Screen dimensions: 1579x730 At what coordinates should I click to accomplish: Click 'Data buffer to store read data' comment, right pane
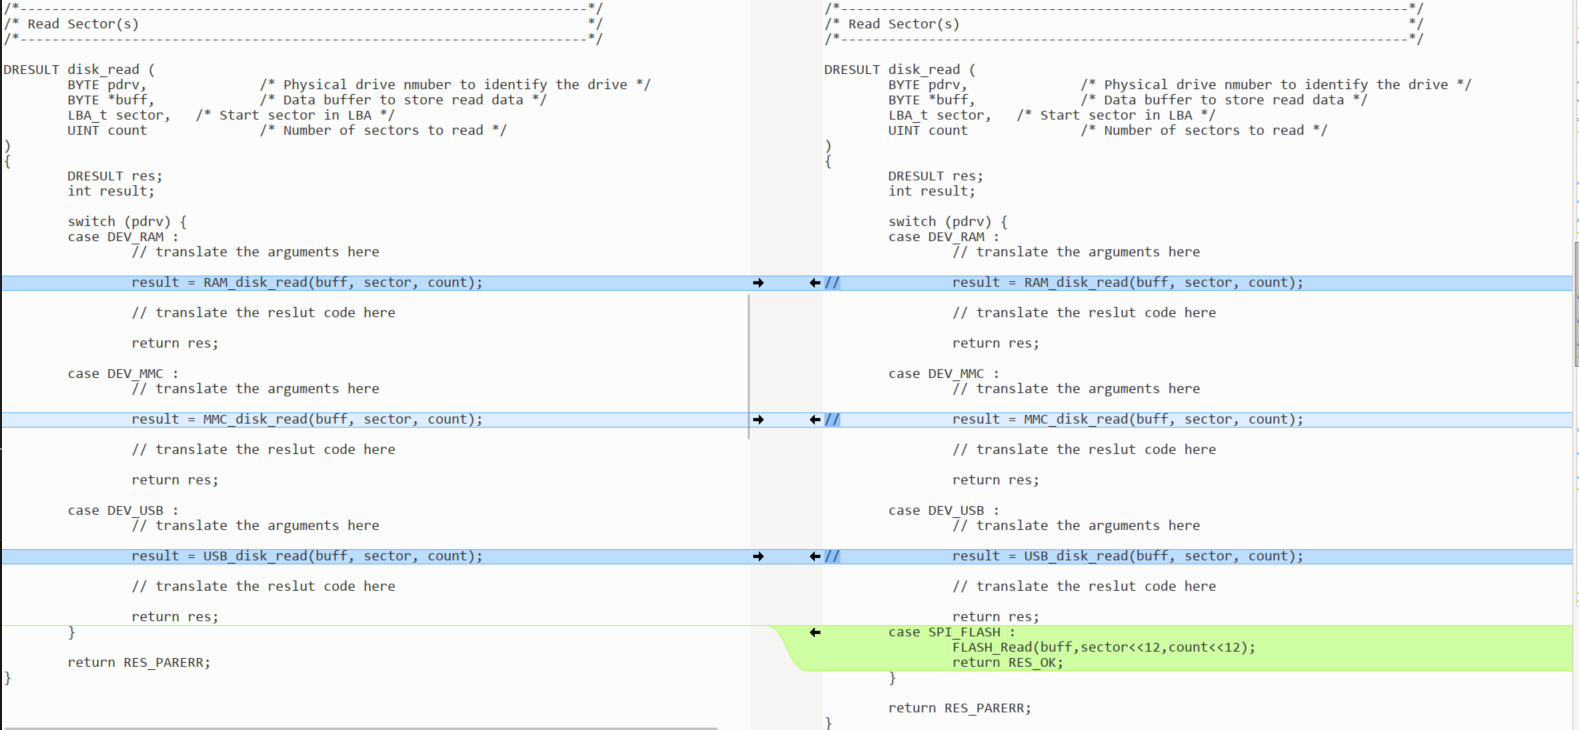click(1224, 100)
